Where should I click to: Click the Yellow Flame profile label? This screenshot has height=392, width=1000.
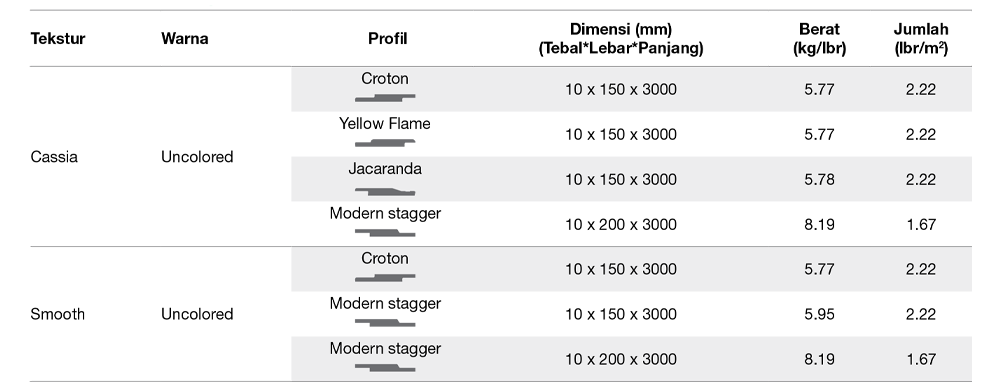tap(385, 124)
